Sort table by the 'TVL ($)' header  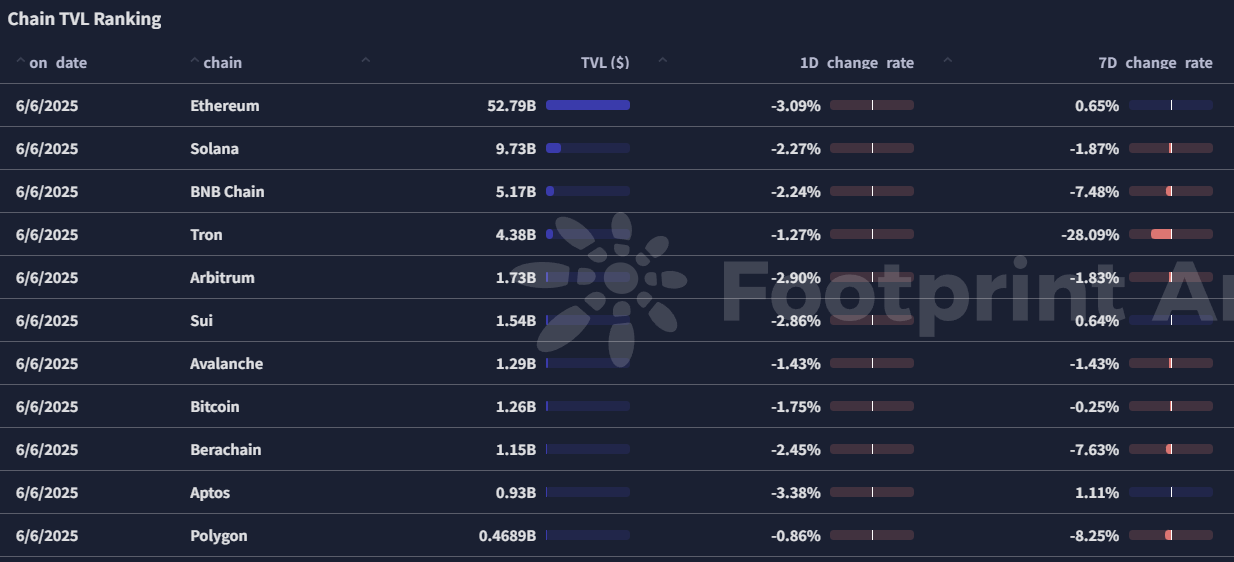(x=604, y=63)
